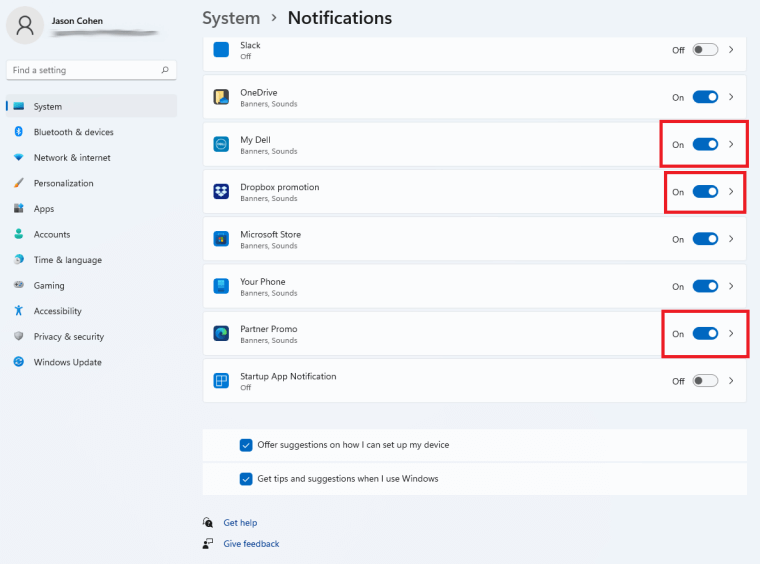Expand OneDrive notification settings chevron
The width and height of the screenshot is (760, 564).
click(x=731, y=97)
